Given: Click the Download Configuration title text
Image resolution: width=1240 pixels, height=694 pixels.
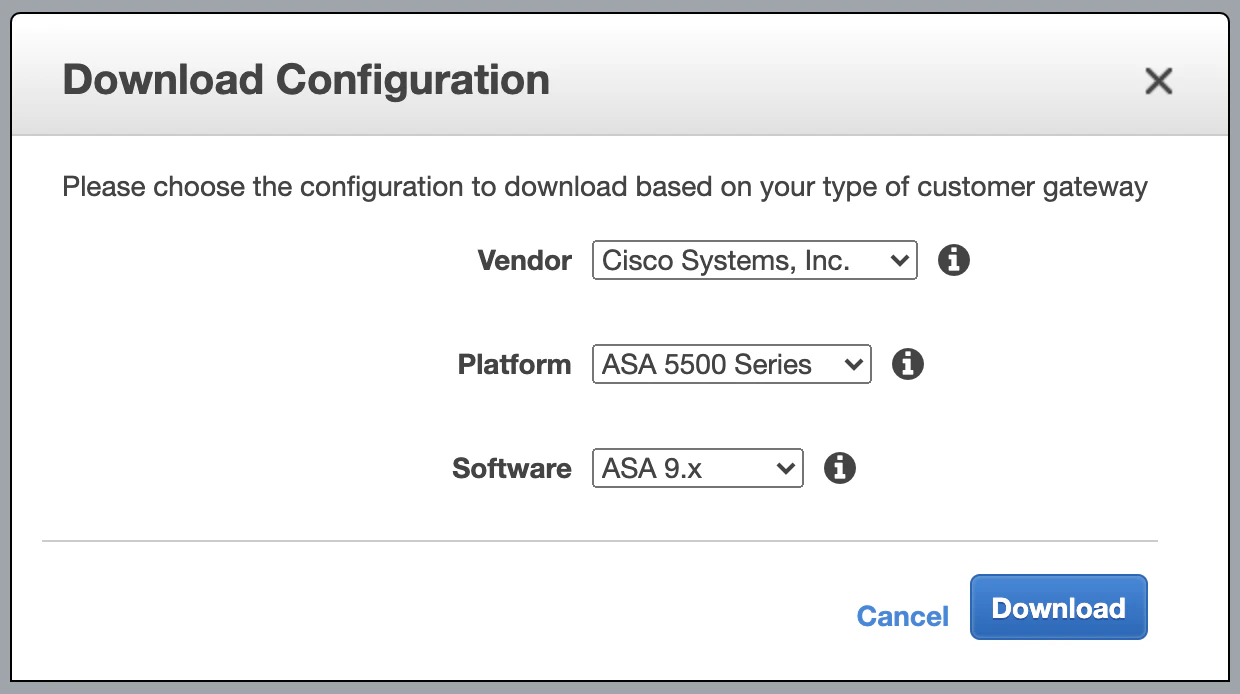Looking at the screenshot, I should tap(306, 80).
